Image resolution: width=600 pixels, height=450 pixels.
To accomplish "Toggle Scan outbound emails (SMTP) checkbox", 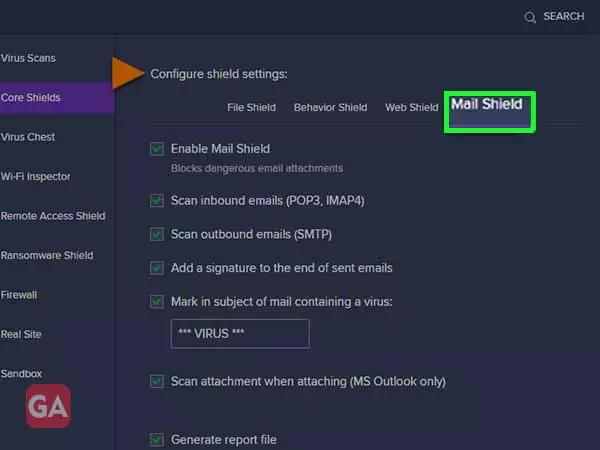I will 157,234.
